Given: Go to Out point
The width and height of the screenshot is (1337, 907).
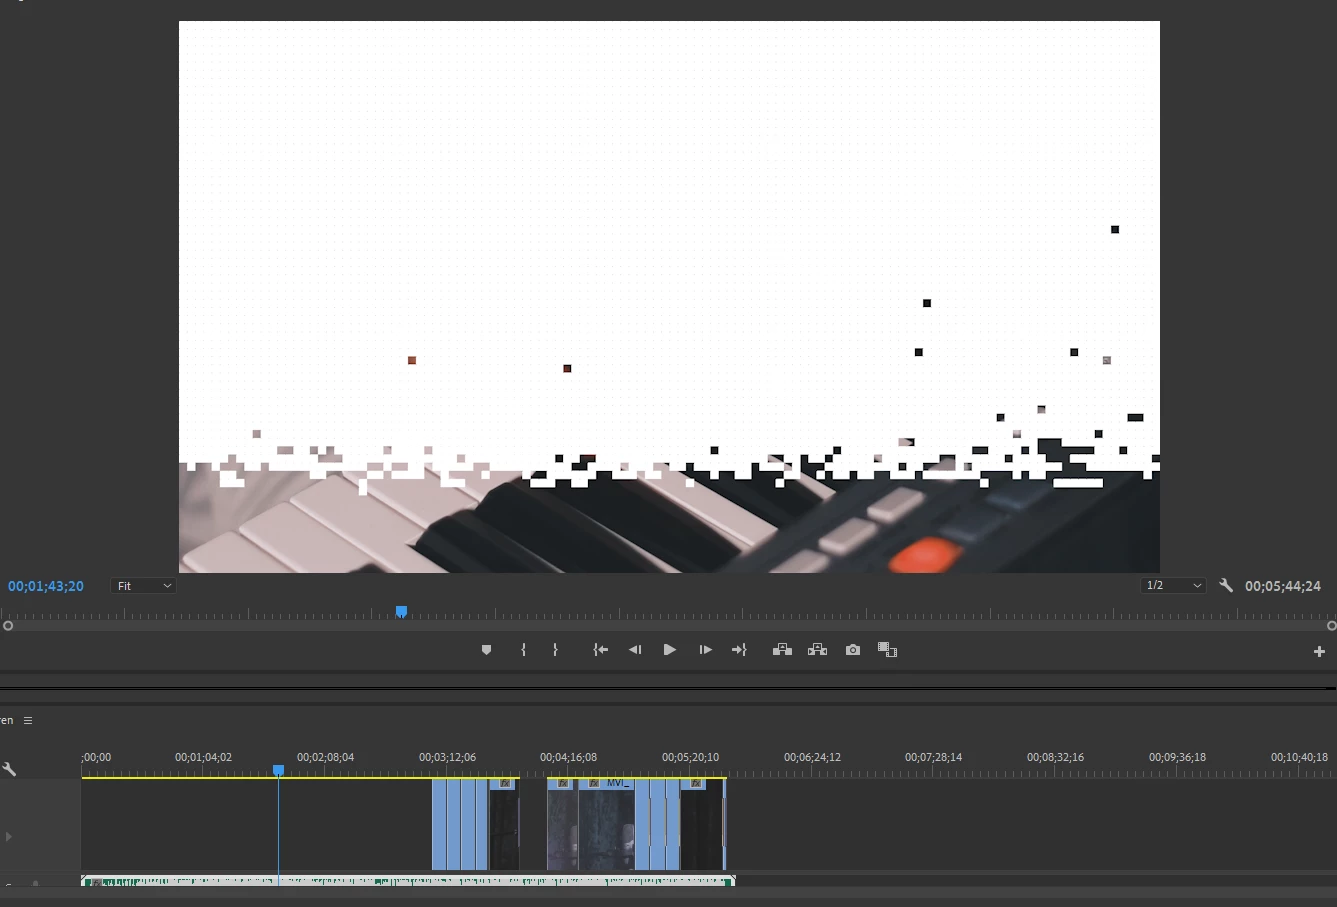Looking at the screenshot, I should click(x=740, y=650).
